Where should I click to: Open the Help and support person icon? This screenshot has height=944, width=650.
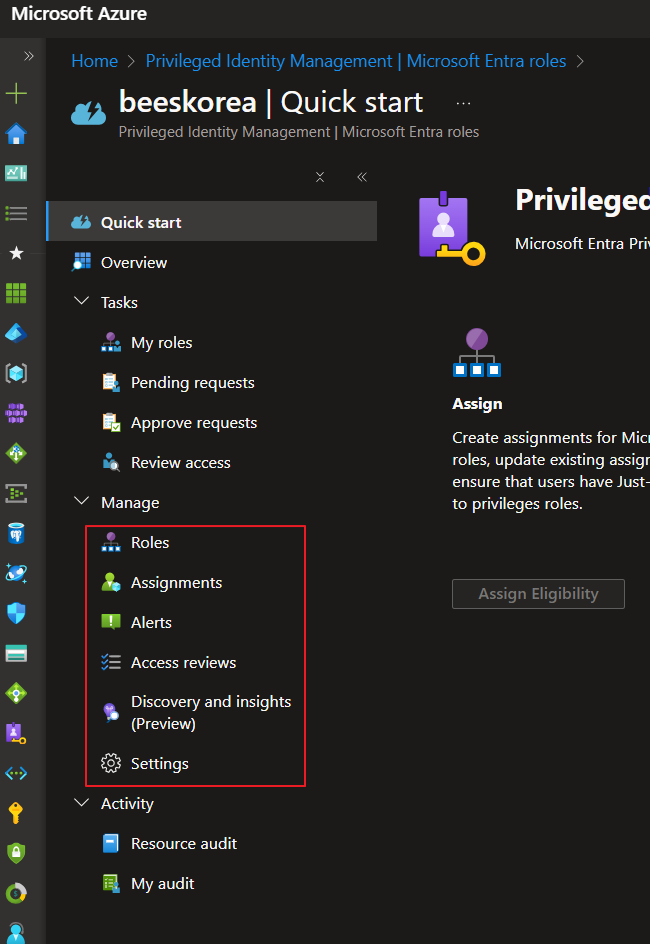pos(16,933)
